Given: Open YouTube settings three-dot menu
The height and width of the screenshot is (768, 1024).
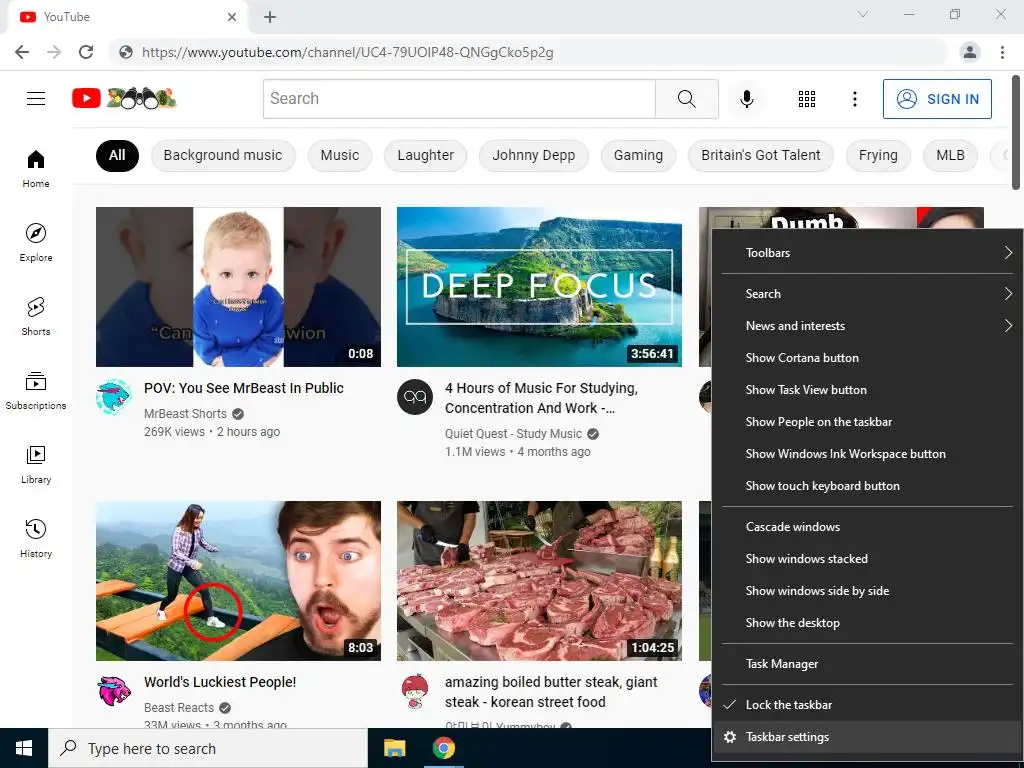Looking at the screenshot, I should (854, 99).
